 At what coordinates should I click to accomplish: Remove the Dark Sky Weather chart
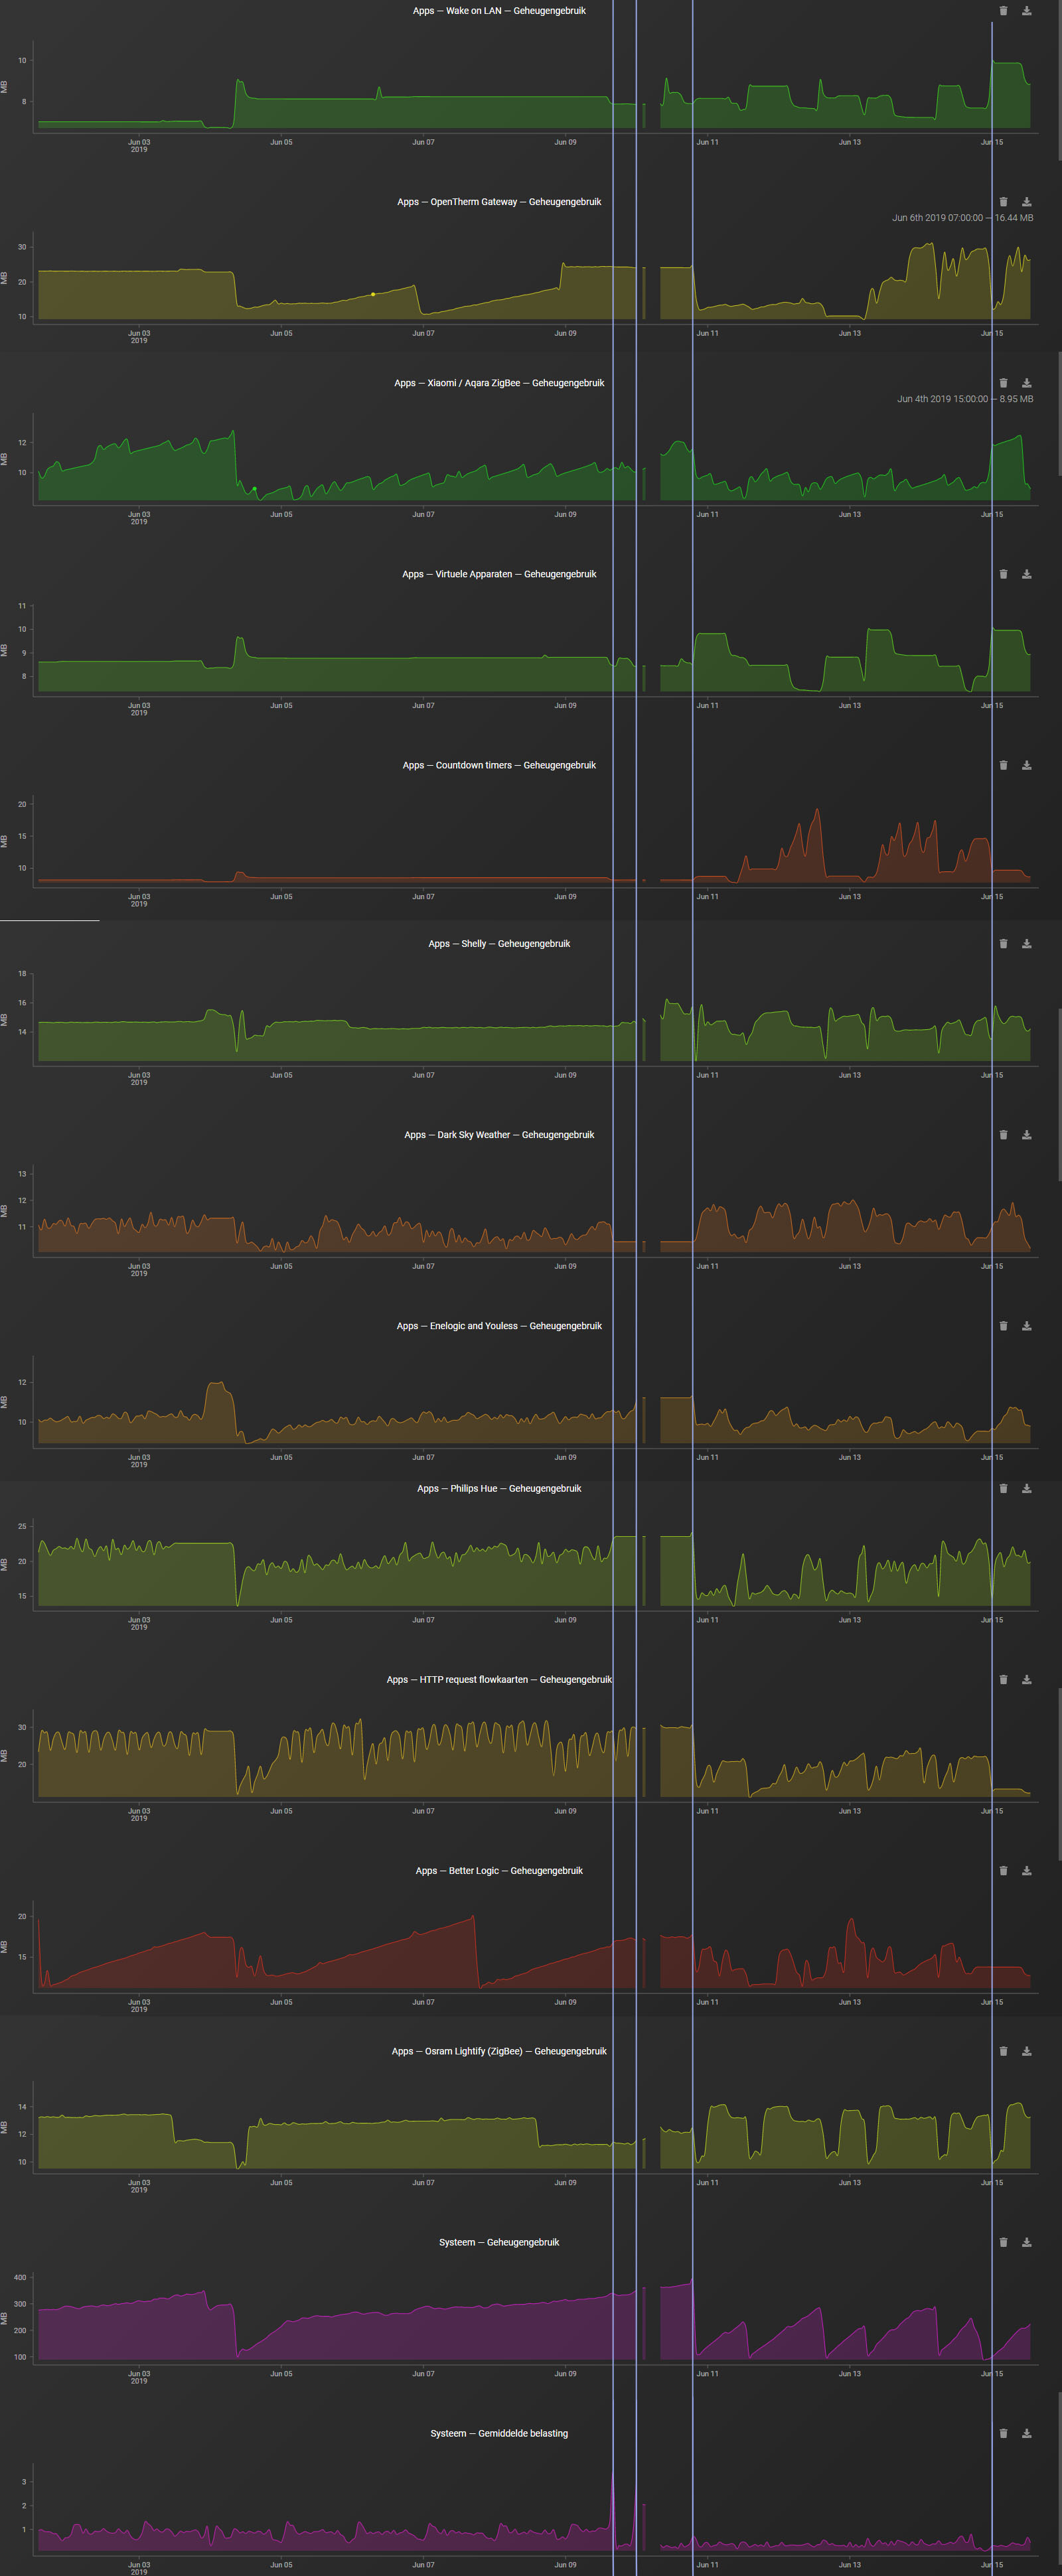[x=1003, y=1135]
